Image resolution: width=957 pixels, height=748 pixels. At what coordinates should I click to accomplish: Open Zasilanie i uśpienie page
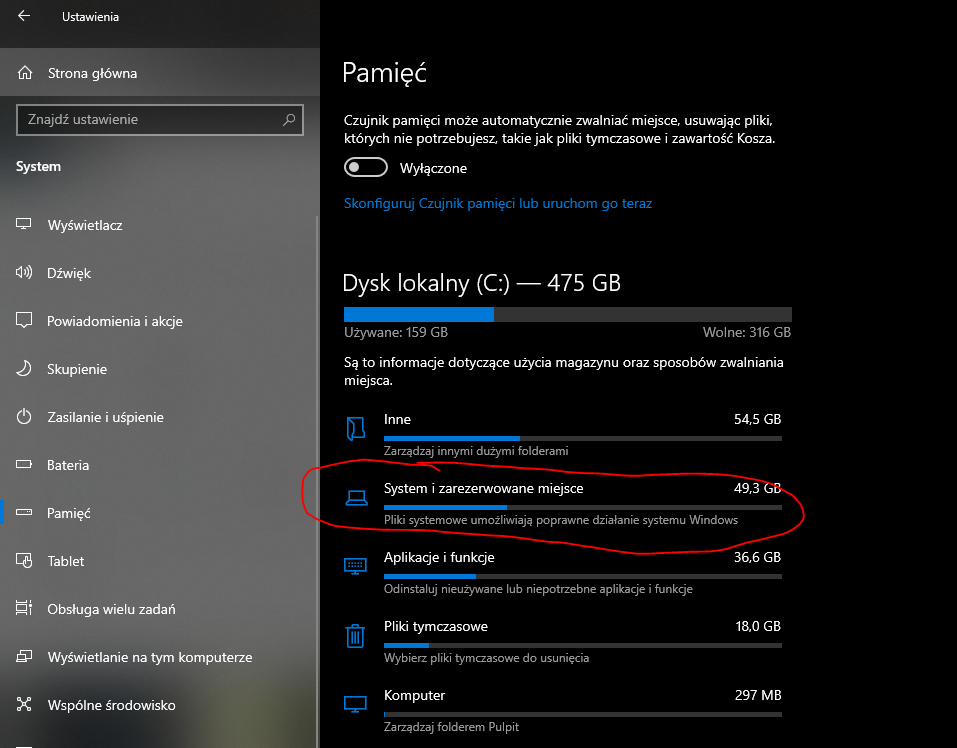[x=159, y=417]
